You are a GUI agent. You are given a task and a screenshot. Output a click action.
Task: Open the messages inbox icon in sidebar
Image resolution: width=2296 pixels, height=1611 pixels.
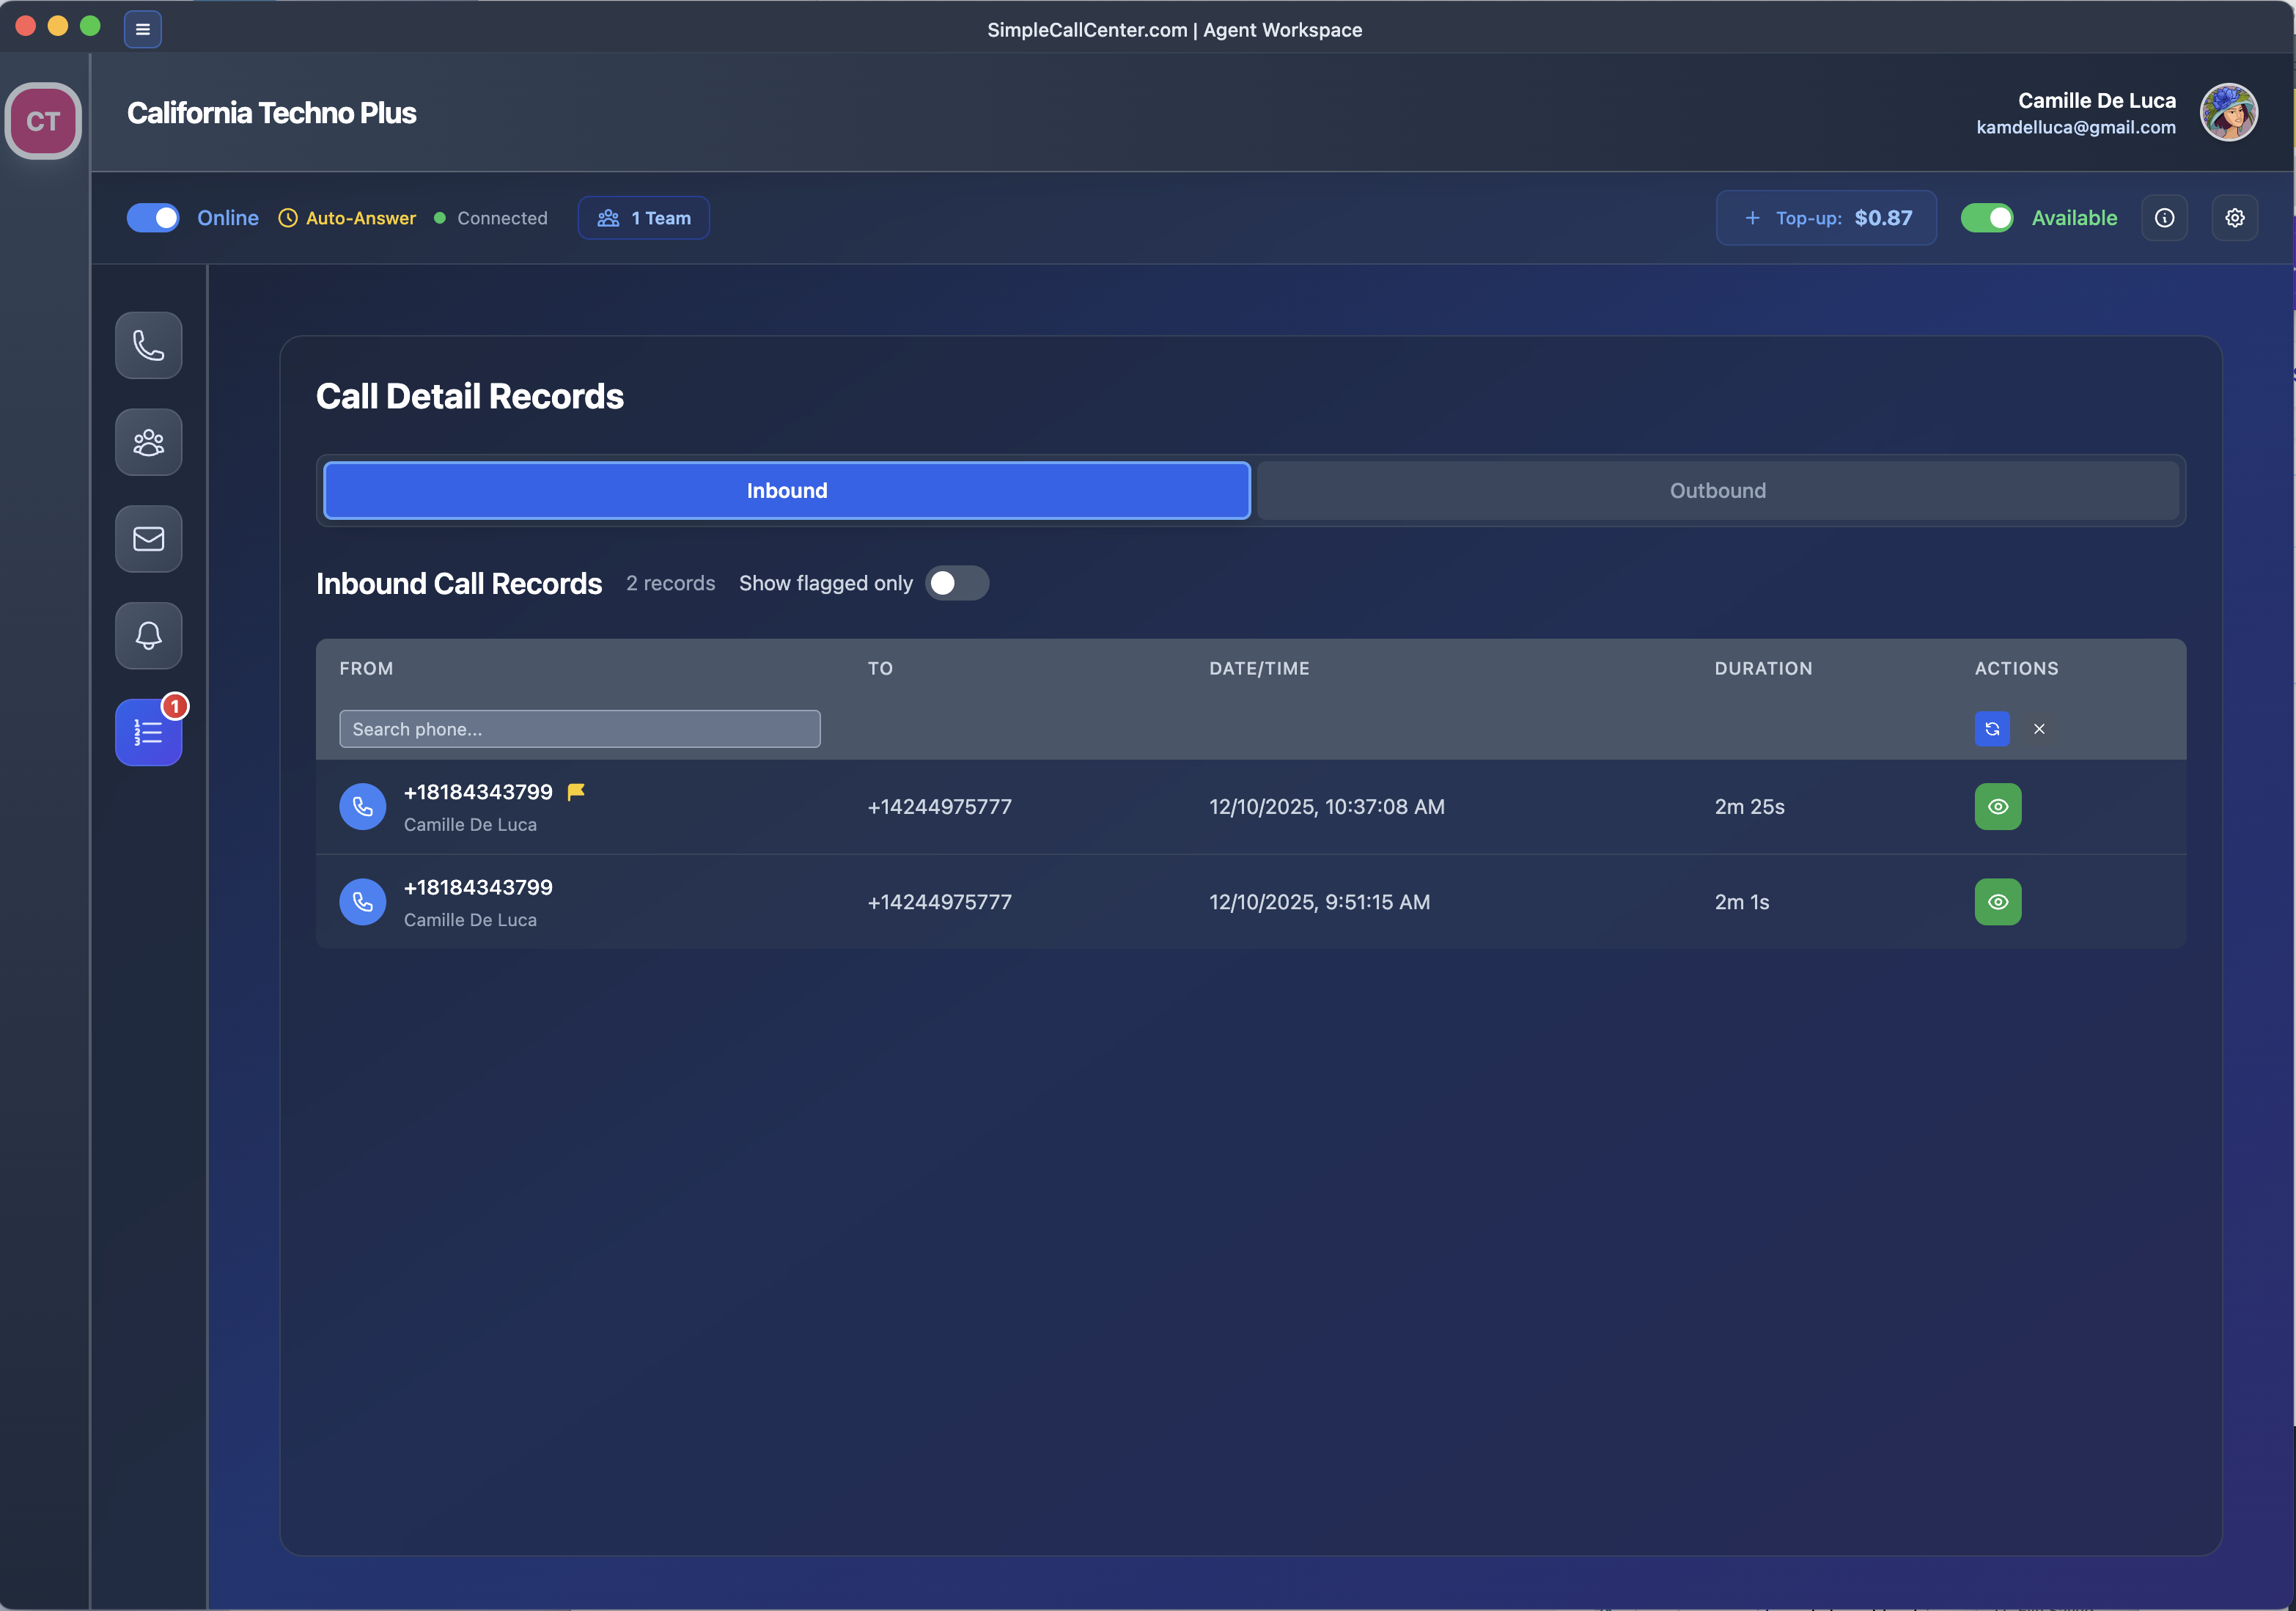pyautogui.click(x=148, y=538)
